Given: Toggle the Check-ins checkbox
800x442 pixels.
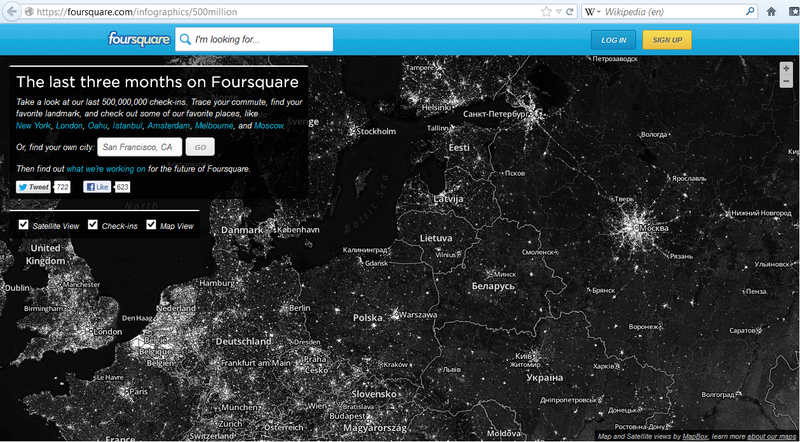Looking at the screenshot, I should 92,225.
